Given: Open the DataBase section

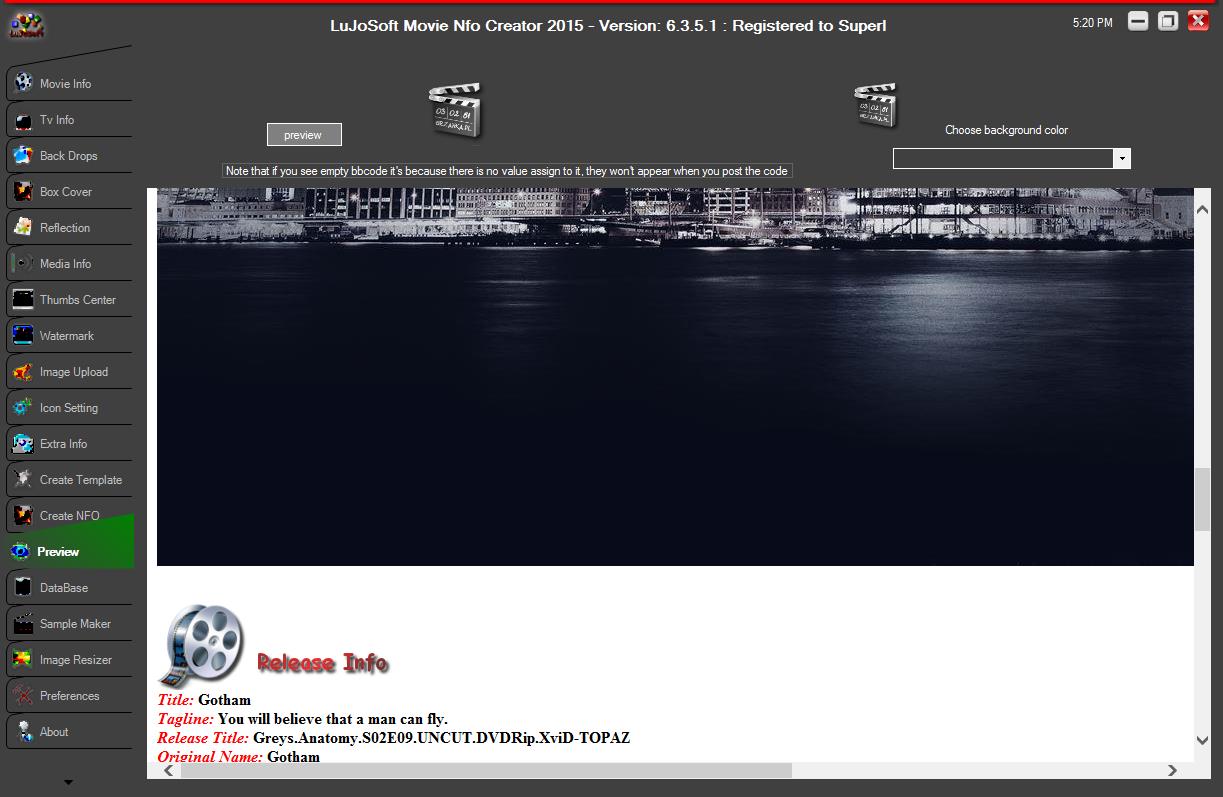Looking at the screenshot, I should point(68,588).
